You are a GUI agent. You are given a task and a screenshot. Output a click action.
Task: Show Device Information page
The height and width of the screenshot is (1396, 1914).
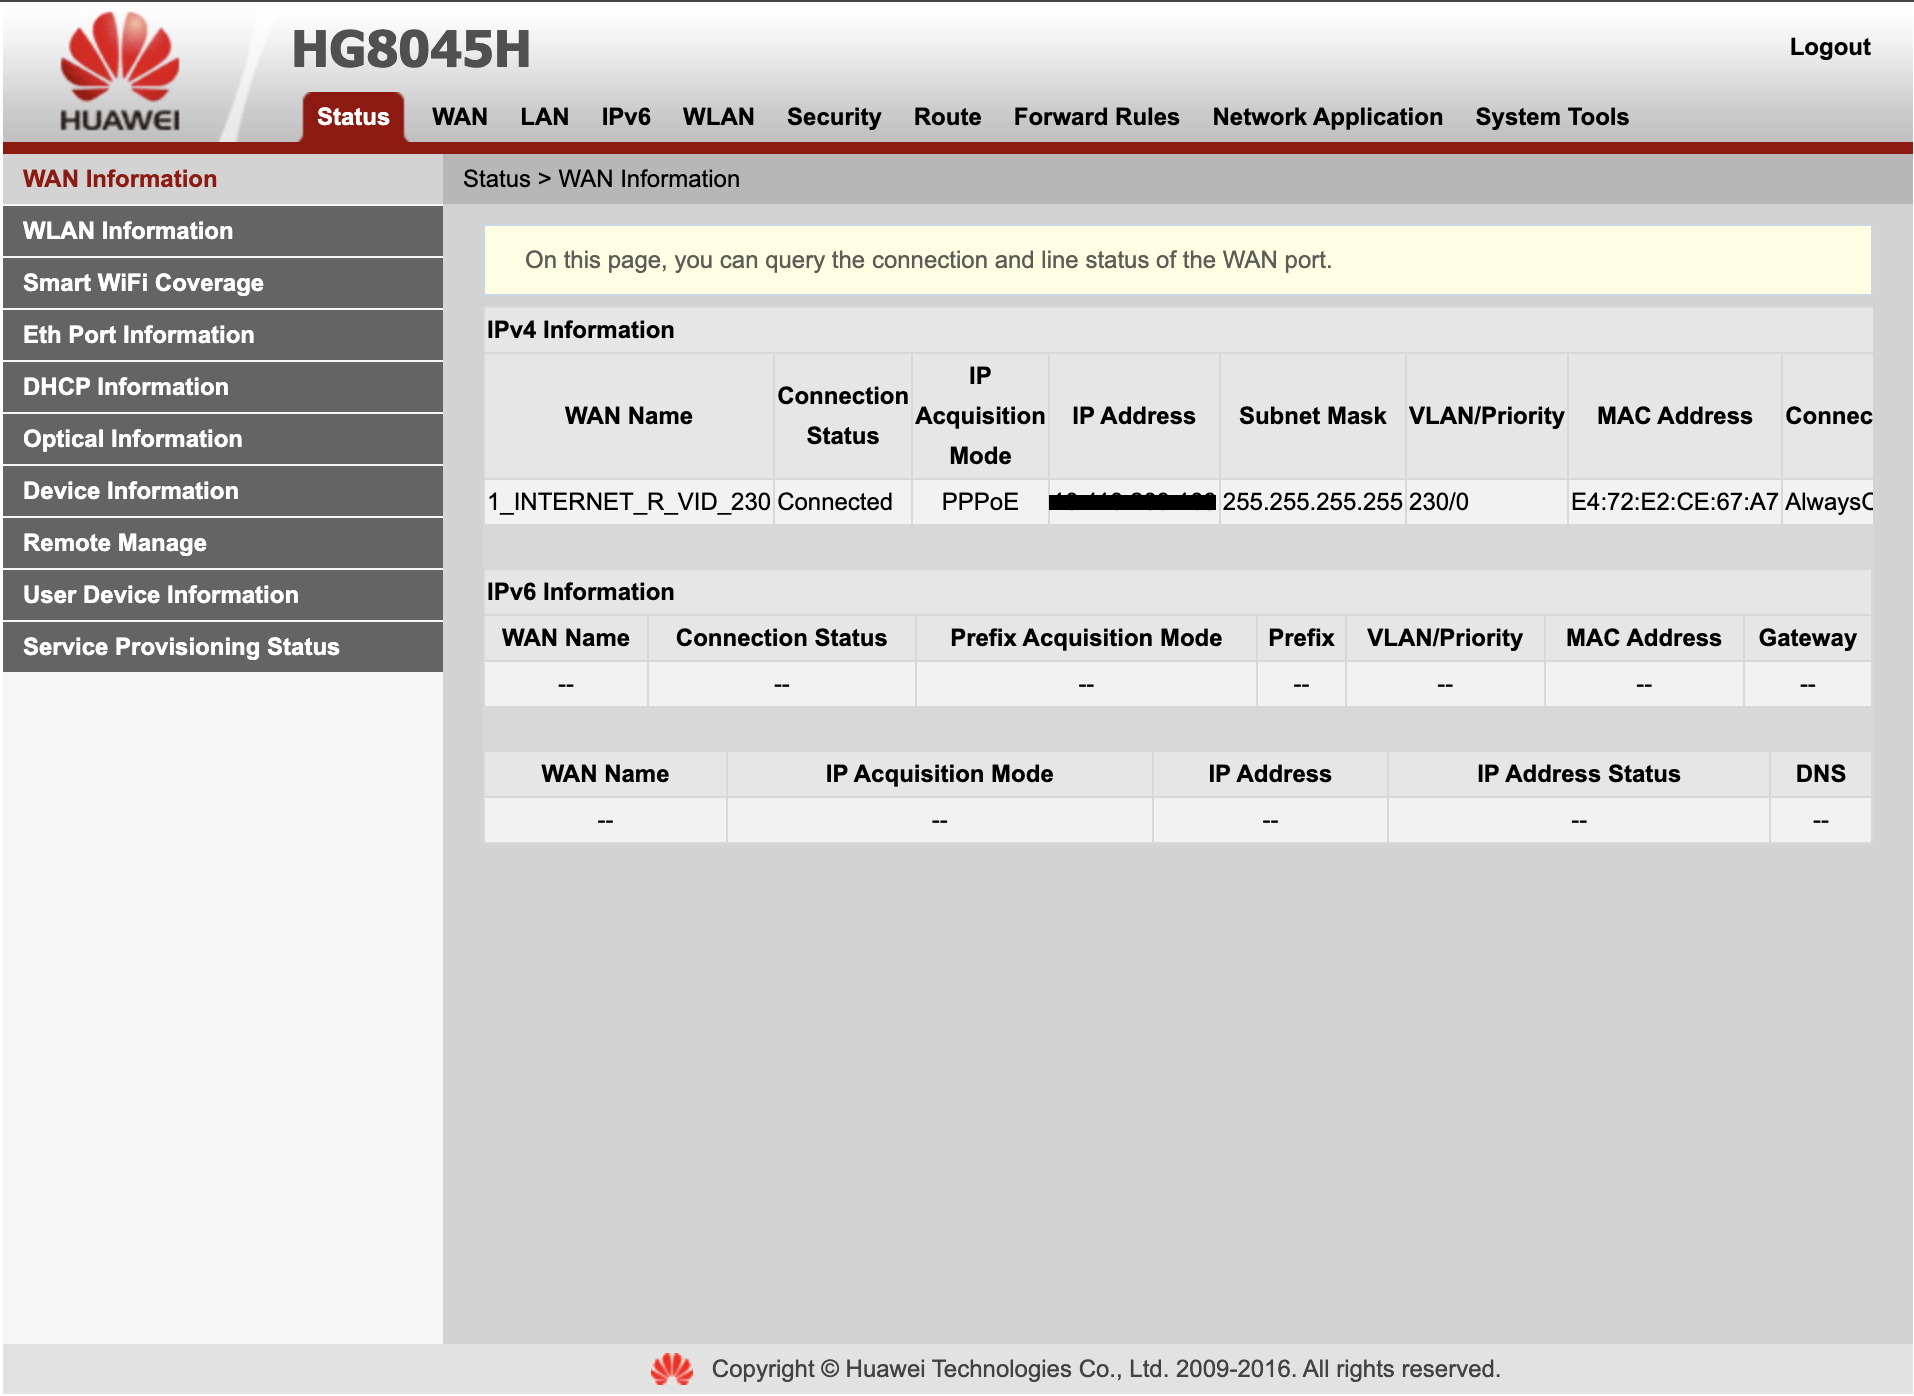coord(131,491)
